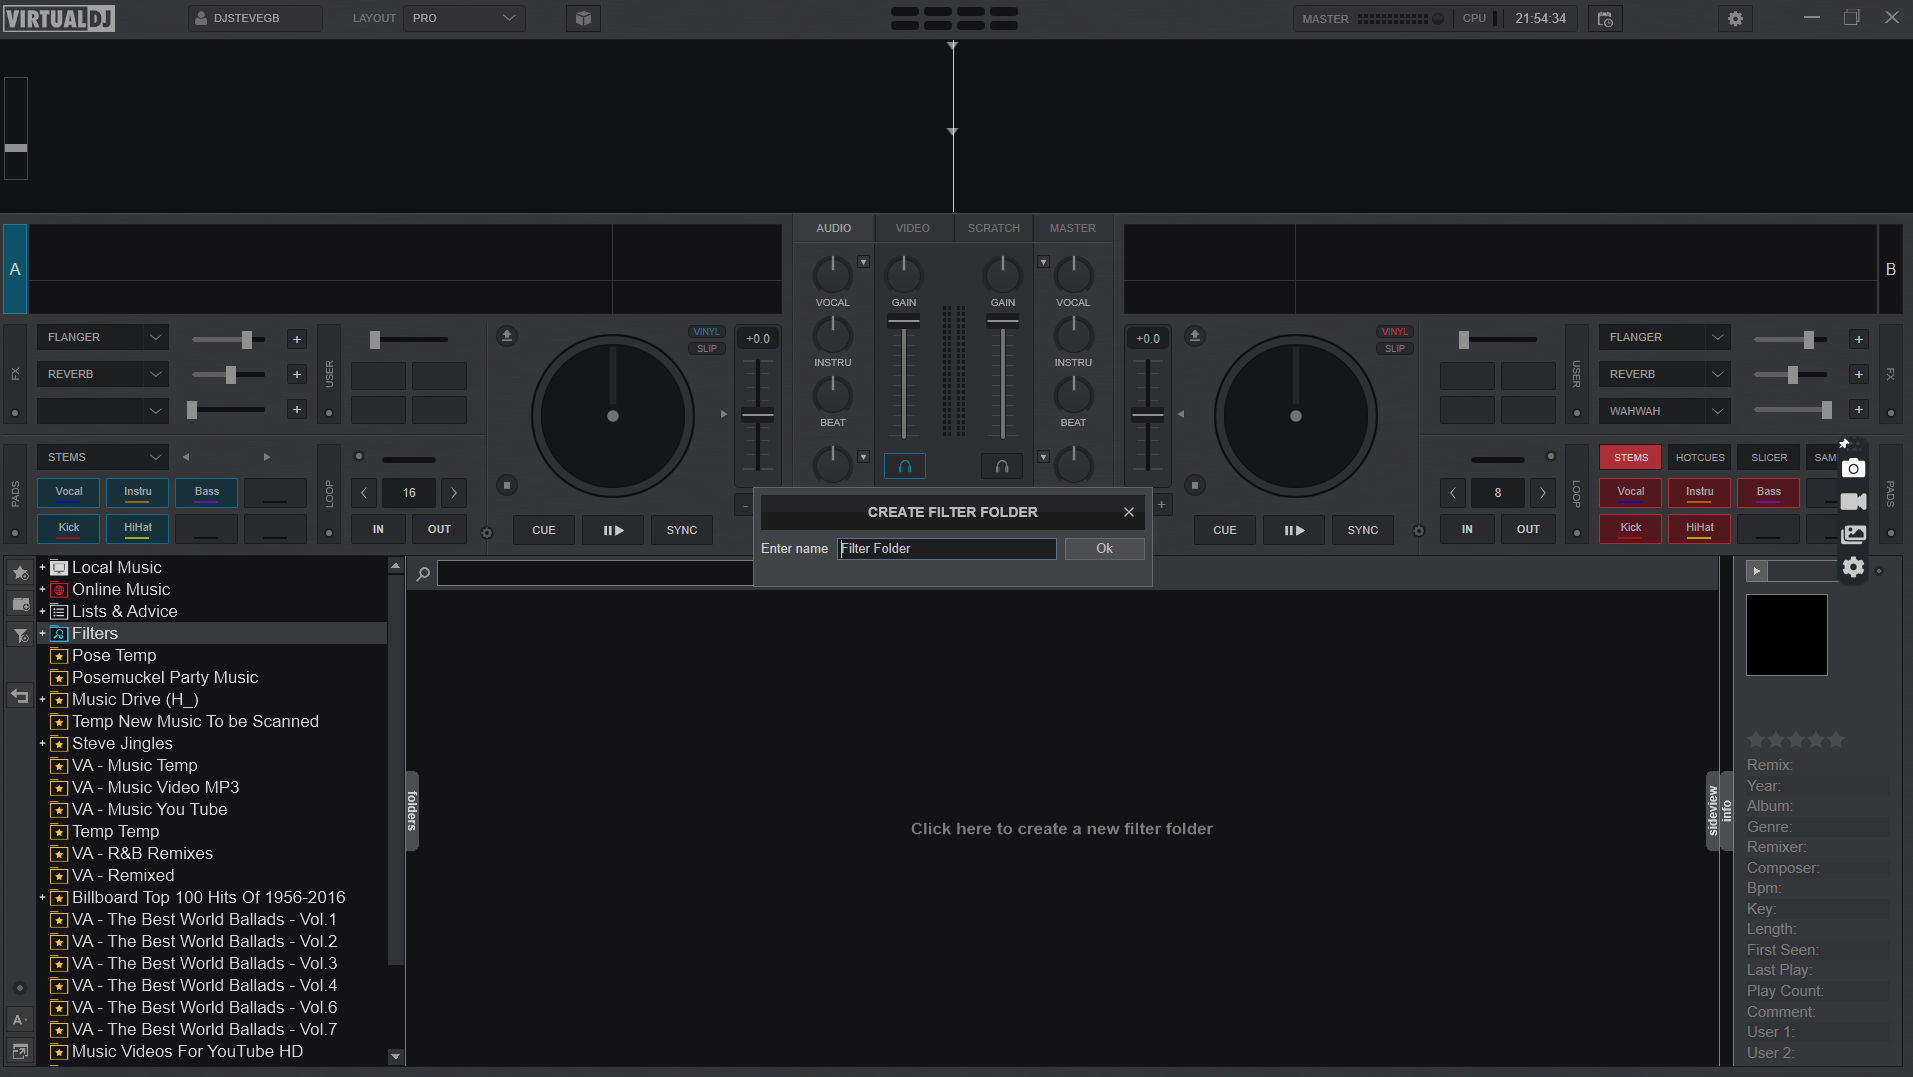The height and width of the screenshot is (1077, 1913).
Task: Click the Enter name text field
Action: point(946,549)
